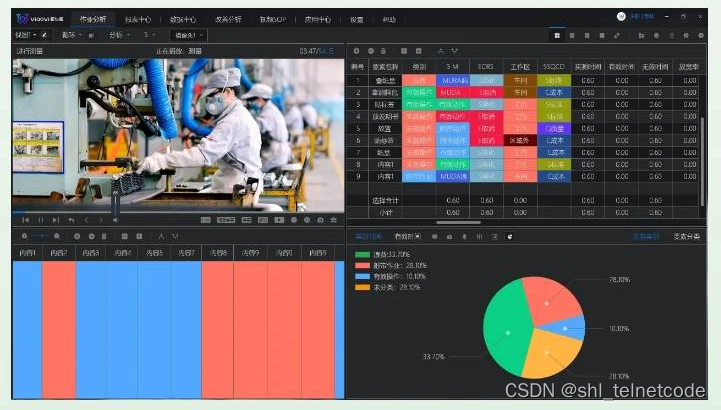Click the red MUDA cell in row 2
Image resolution: width=721 pixels, height=410 pixels.
[x=452, y=92]
